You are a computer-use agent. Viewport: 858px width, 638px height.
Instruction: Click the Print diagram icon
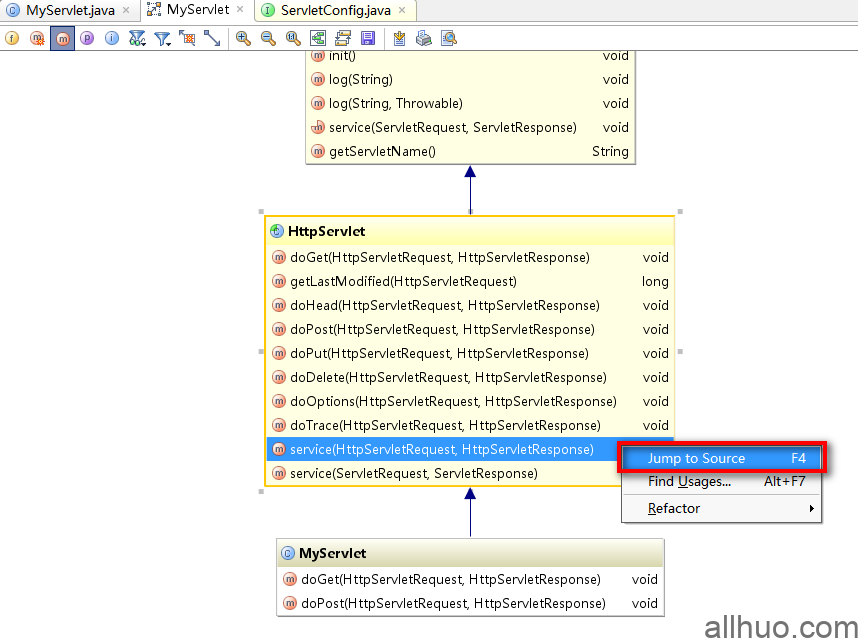[x=424, y=38]
